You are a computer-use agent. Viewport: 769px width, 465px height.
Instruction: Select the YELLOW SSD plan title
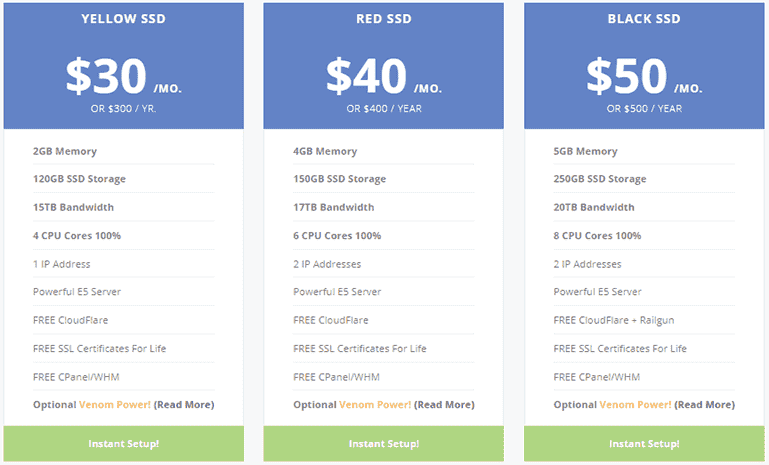click(x=124, y=19)
